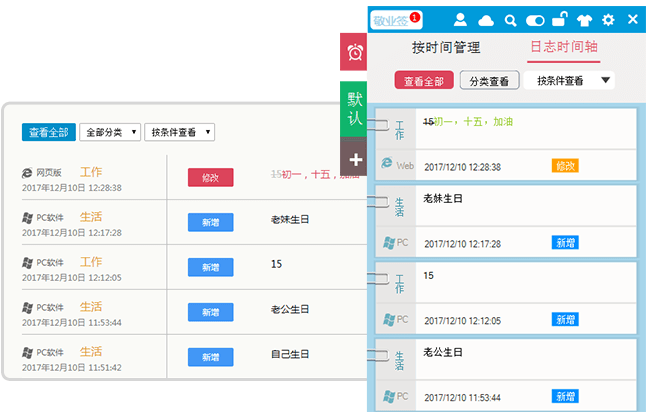Select the 日志时间轴 tab
Viewport: 654px width, 419px height.
(x=564, y=47)
